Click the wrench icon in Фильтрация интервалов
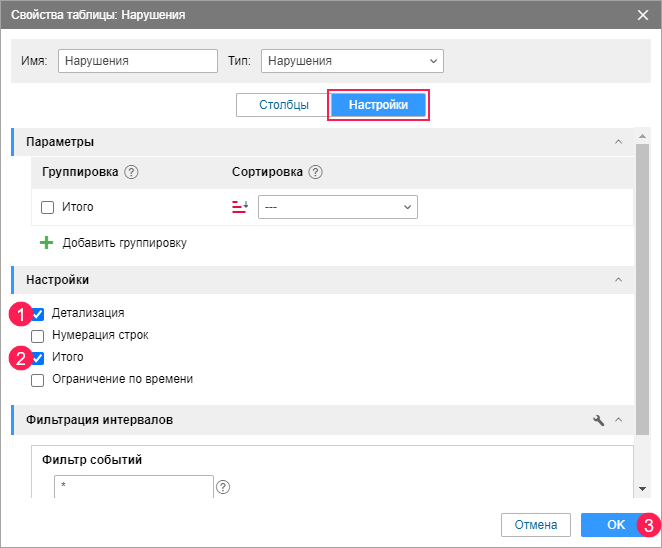Viewport: 662px width, 548px height. pyautogui.click(x=599, y=421)
